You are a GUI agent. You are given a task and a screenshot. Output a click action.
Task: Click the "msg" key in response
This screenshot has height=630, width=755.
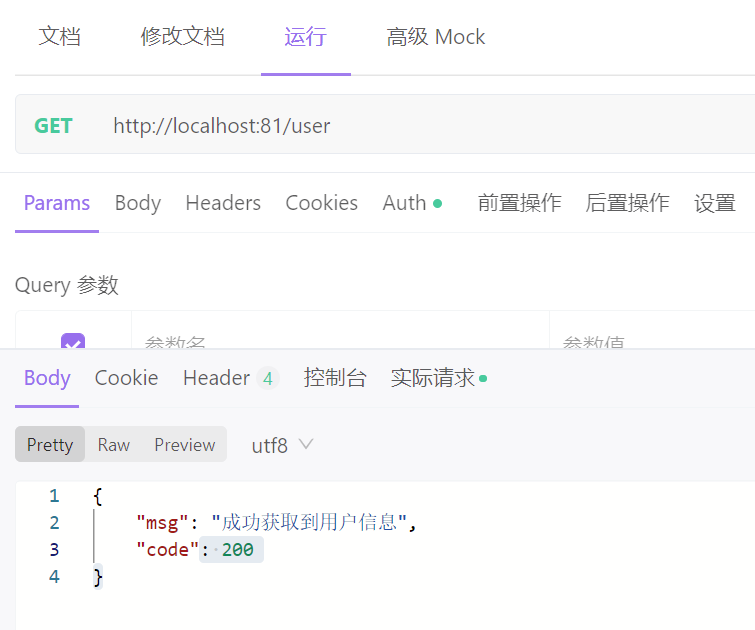[162, 523]
